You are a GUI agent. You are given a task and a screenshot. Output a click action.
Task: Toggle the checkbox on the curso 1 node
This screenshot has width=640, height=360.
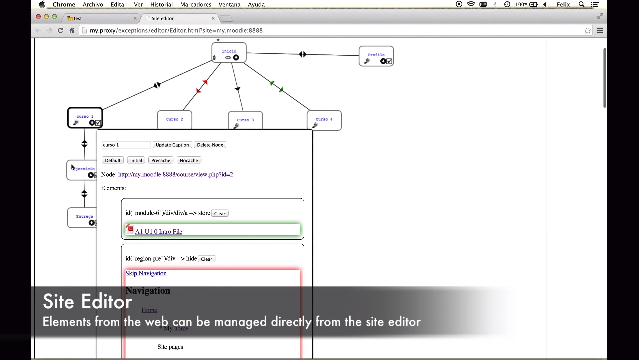(x=98, y=122)
